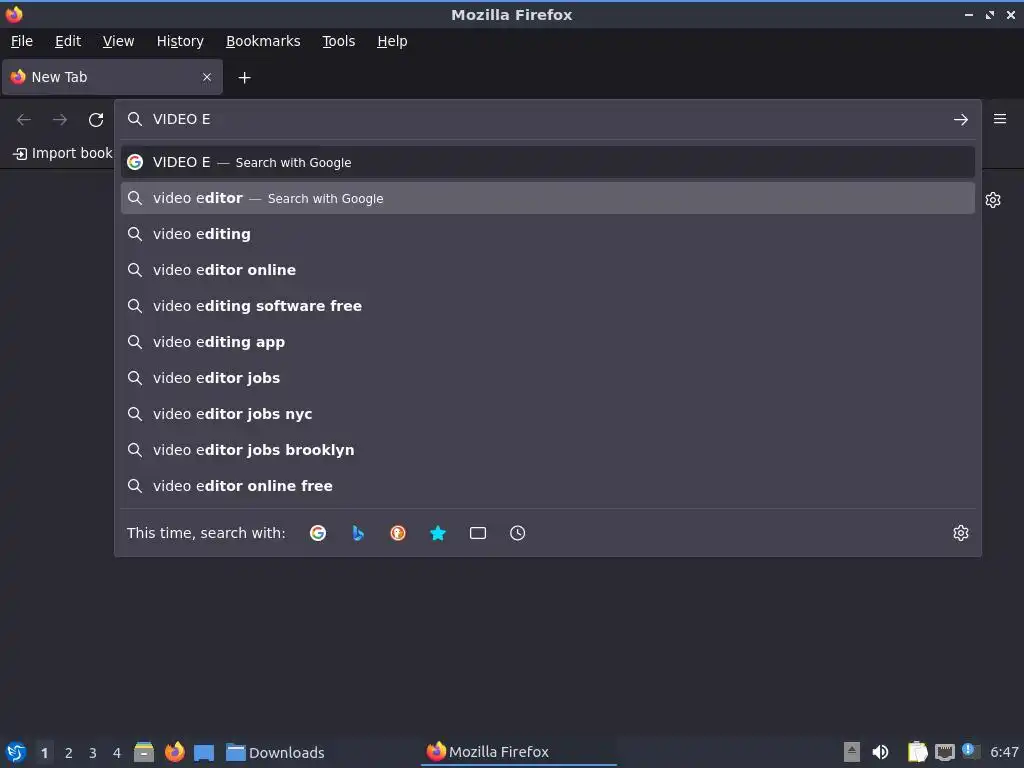Choose 'video editor jobs nyc' suggestion
Screen dimensions: 1024x768
pos(548,413)
